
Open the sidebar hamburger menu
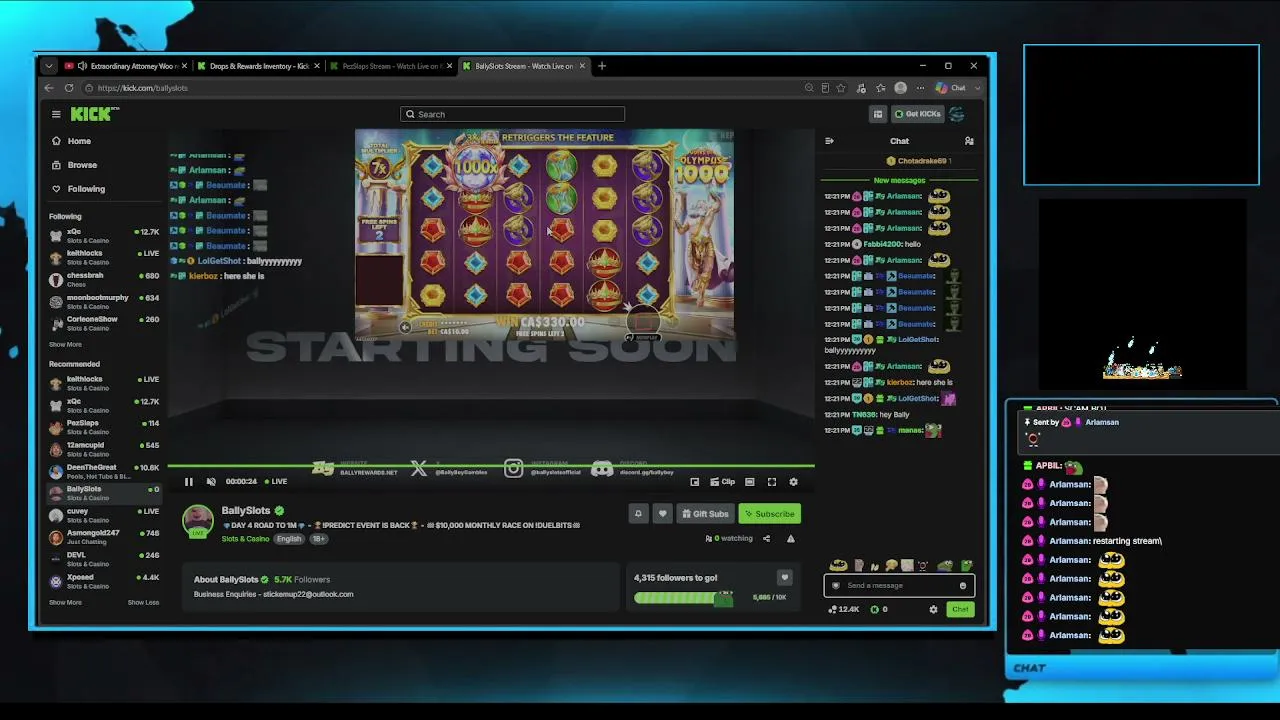coord(56,114)
